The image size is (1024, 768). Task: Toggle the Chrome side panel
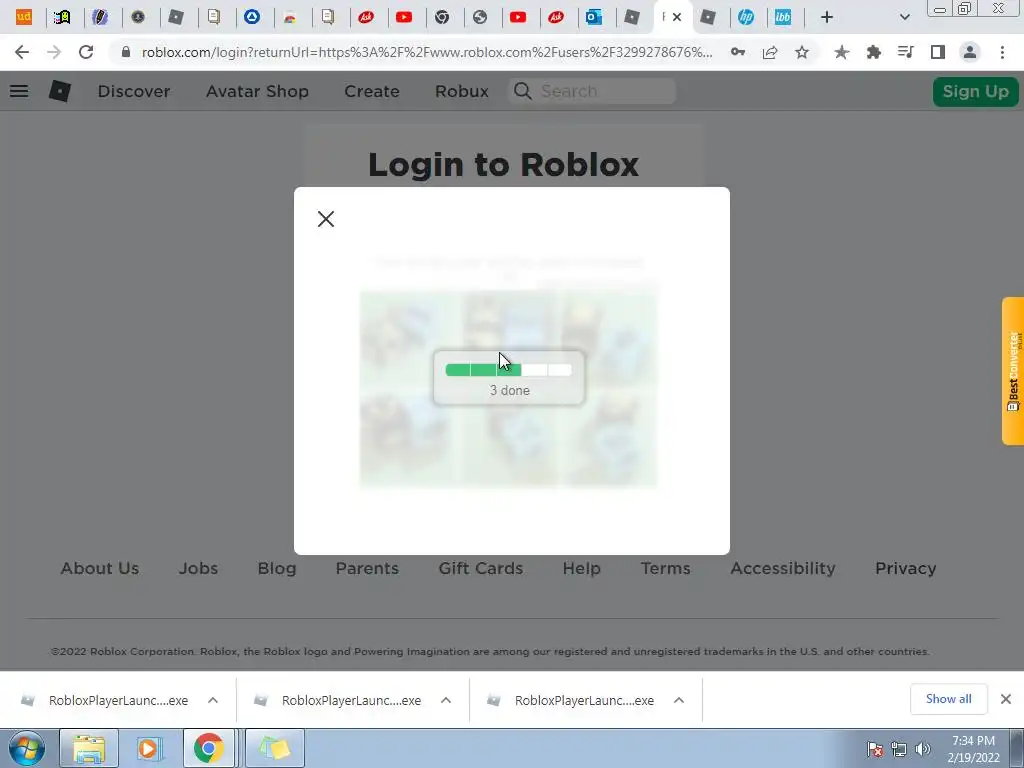point(938,52)
